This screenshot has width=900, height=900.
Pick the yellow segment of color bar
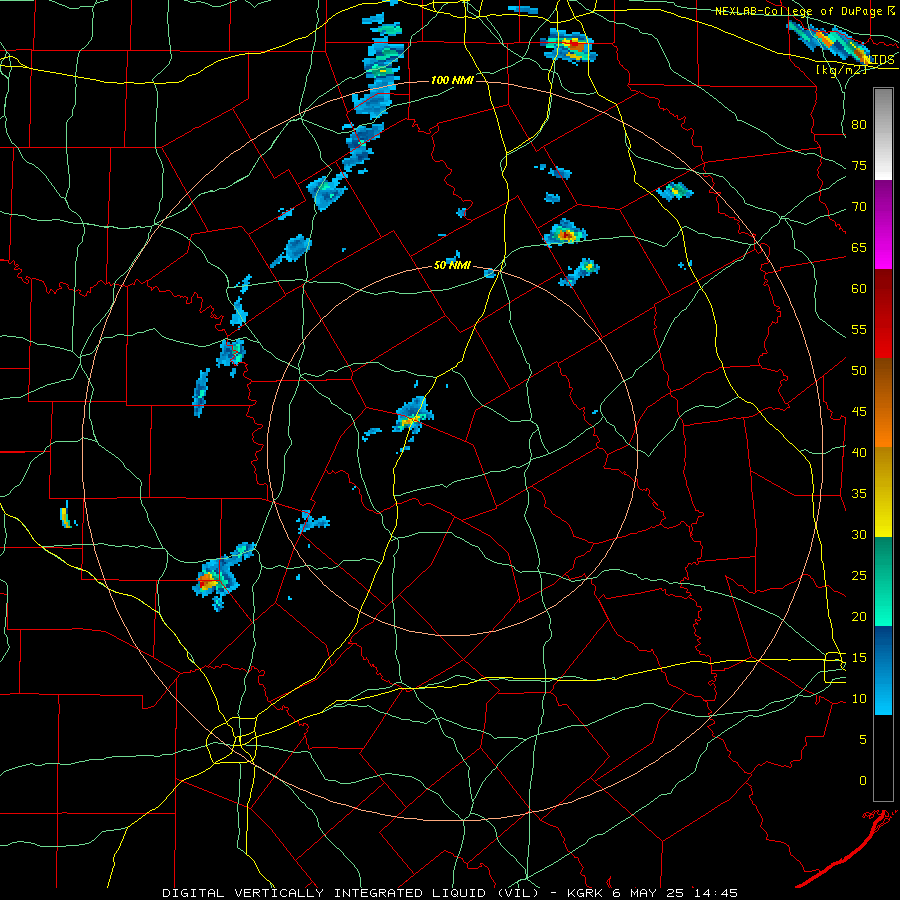[883, 492]
